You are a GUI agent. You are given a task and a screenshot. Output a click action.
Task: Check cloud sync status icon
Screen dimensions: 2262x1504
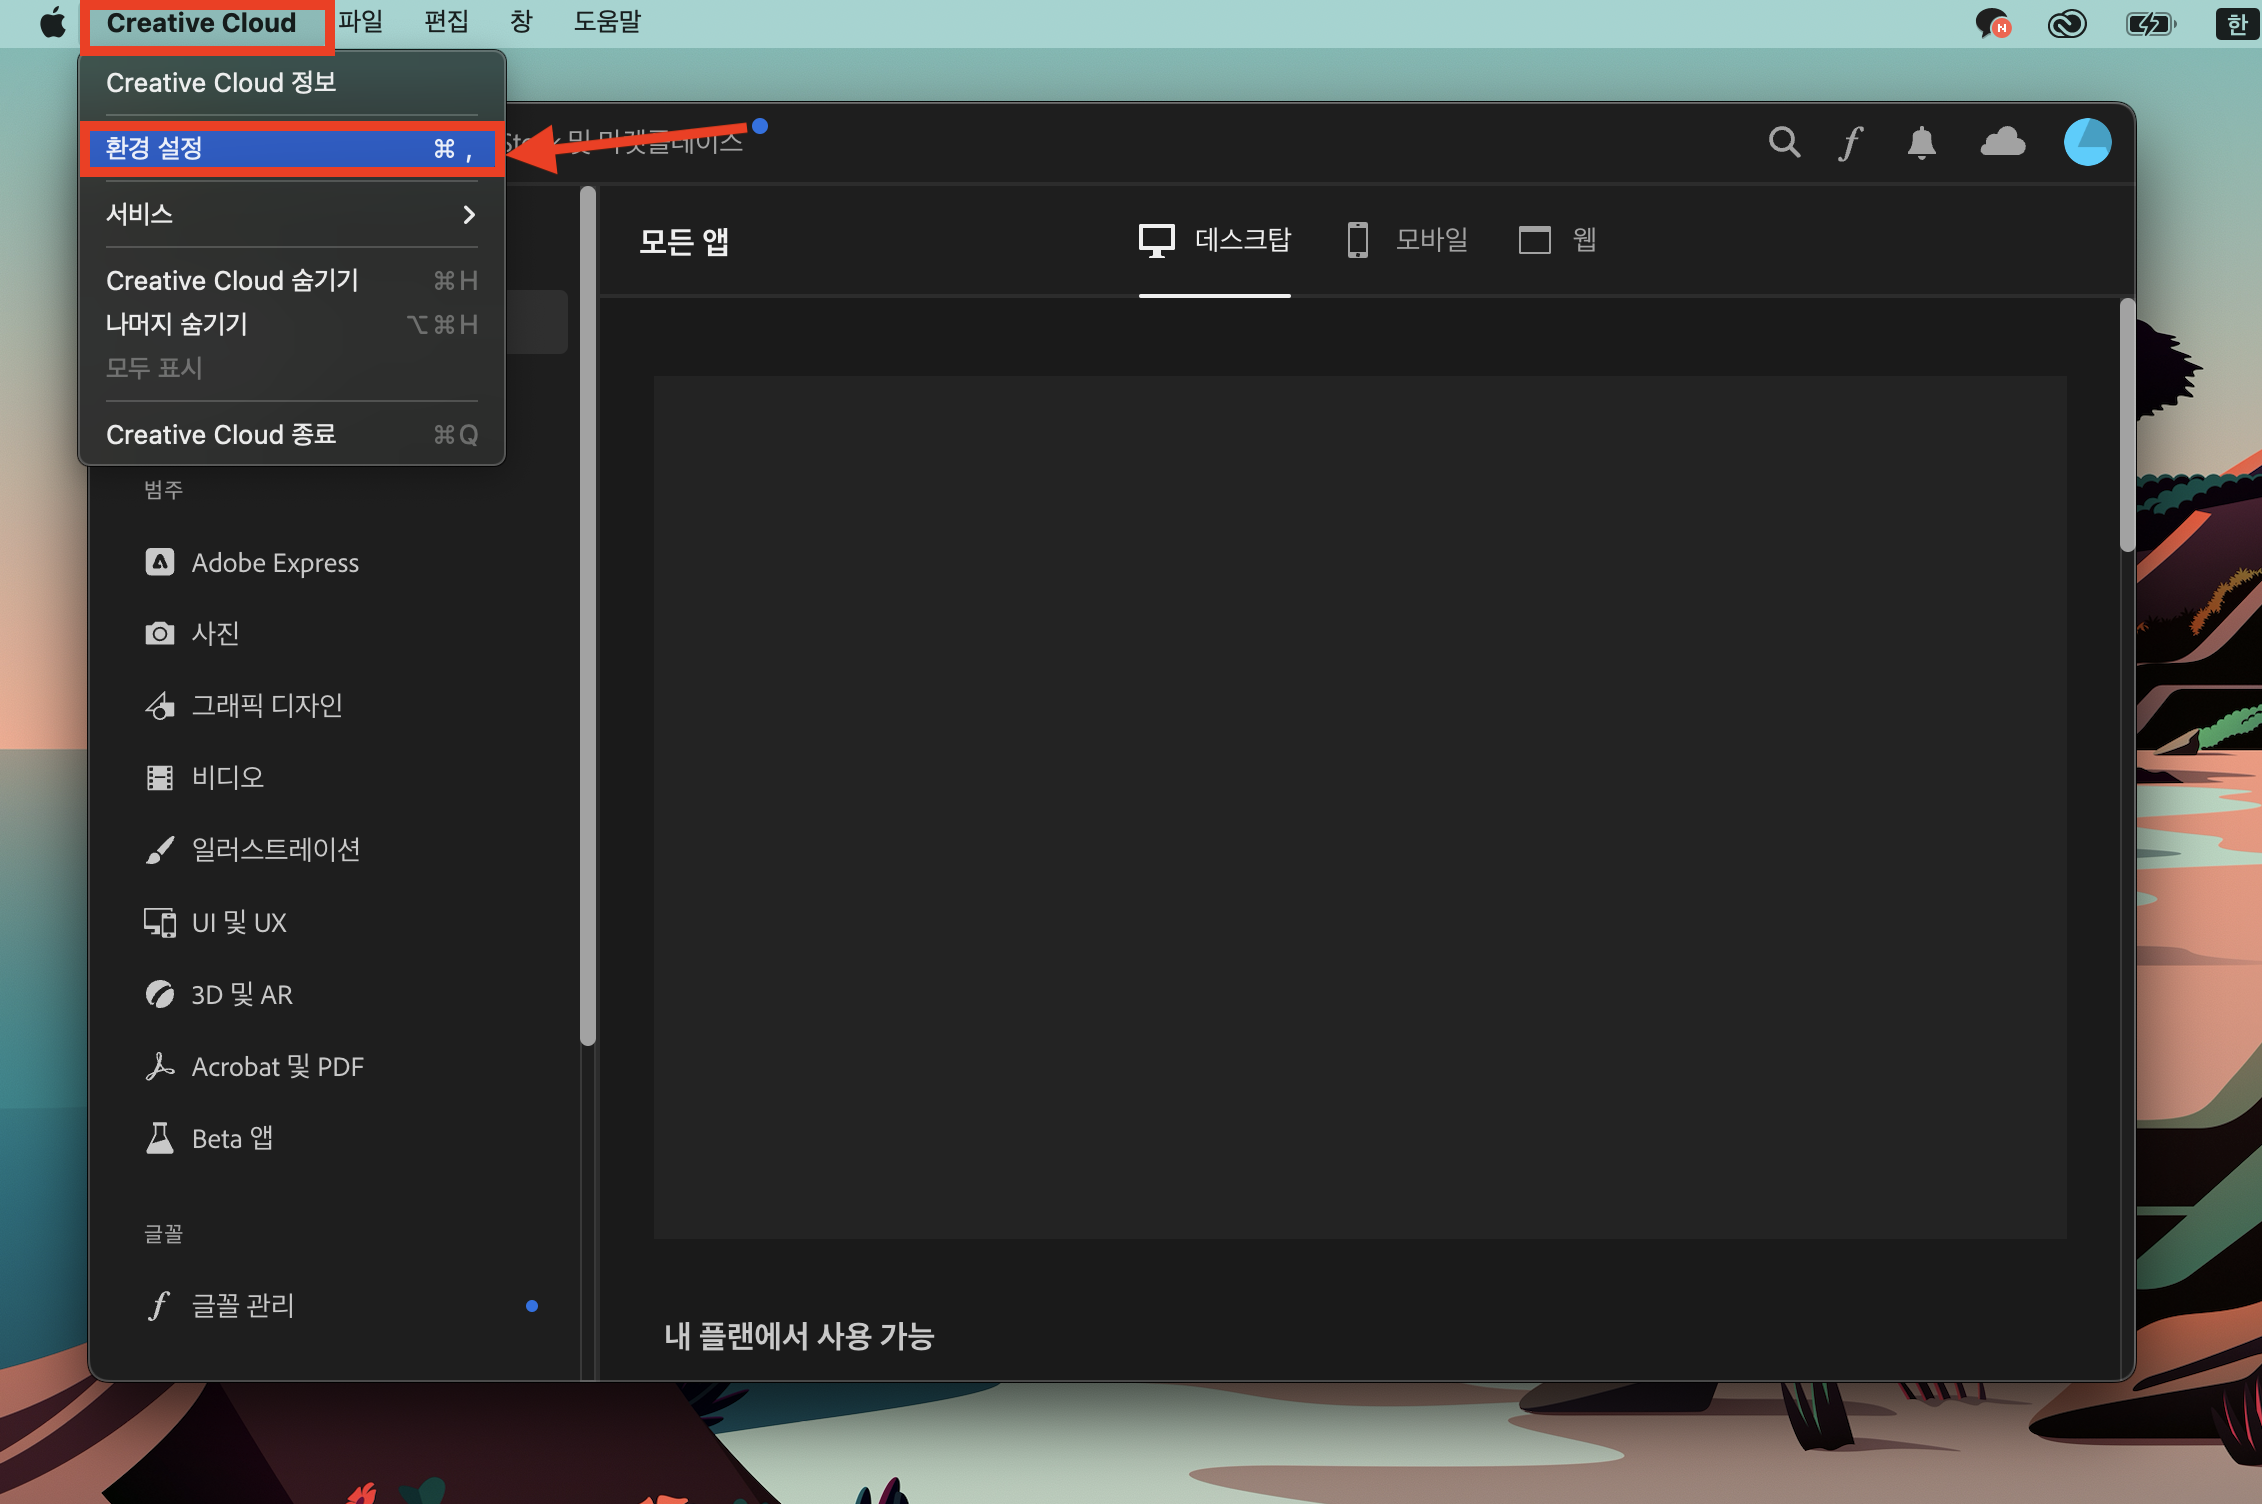point(2002,143)
